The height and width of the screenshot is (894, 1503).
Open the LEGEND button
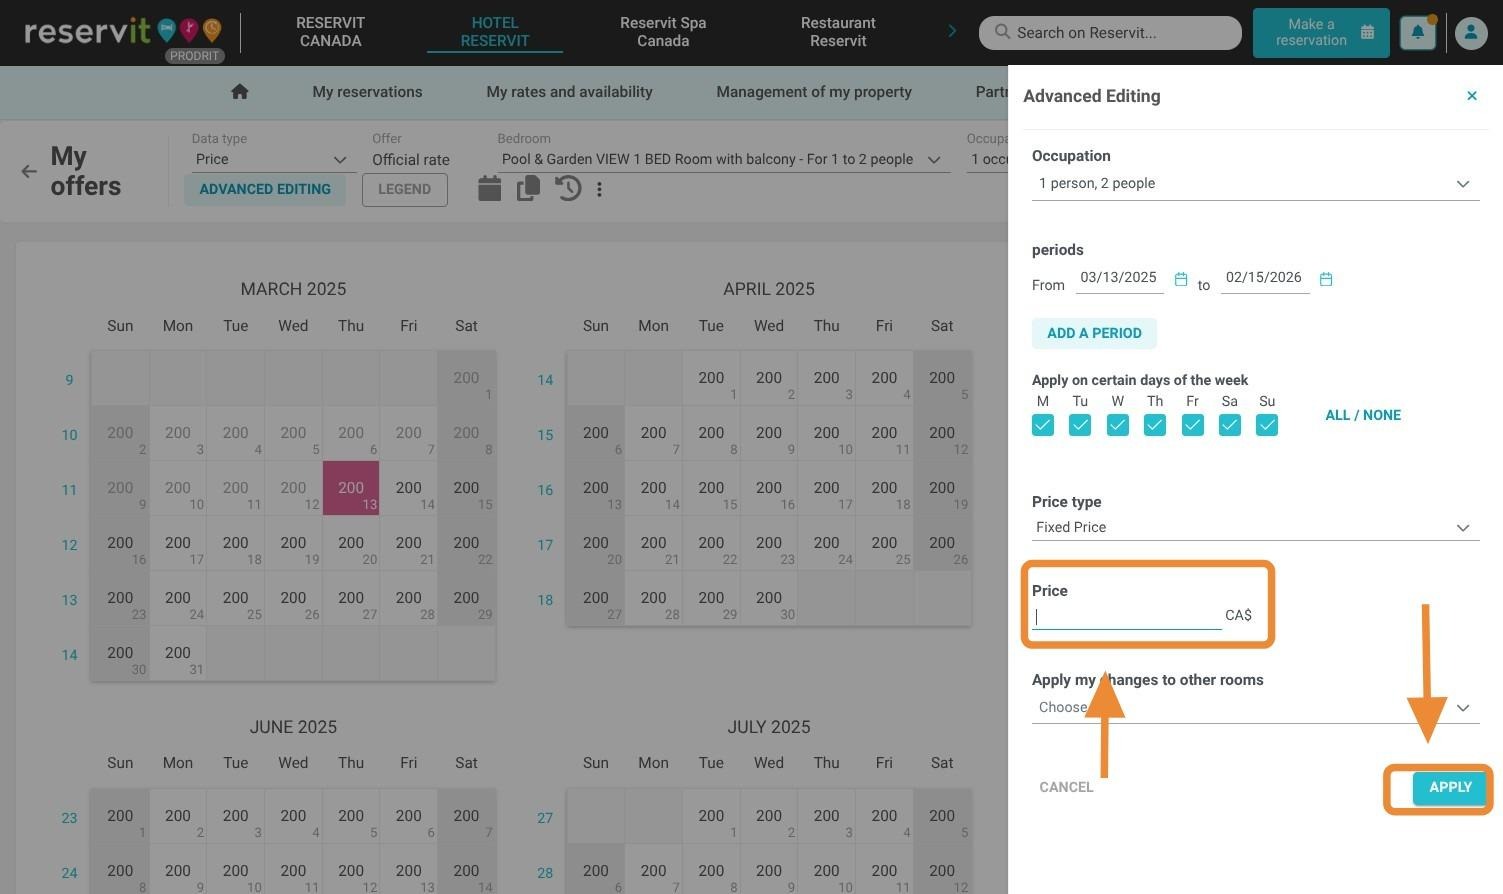(x=404, y=189)
